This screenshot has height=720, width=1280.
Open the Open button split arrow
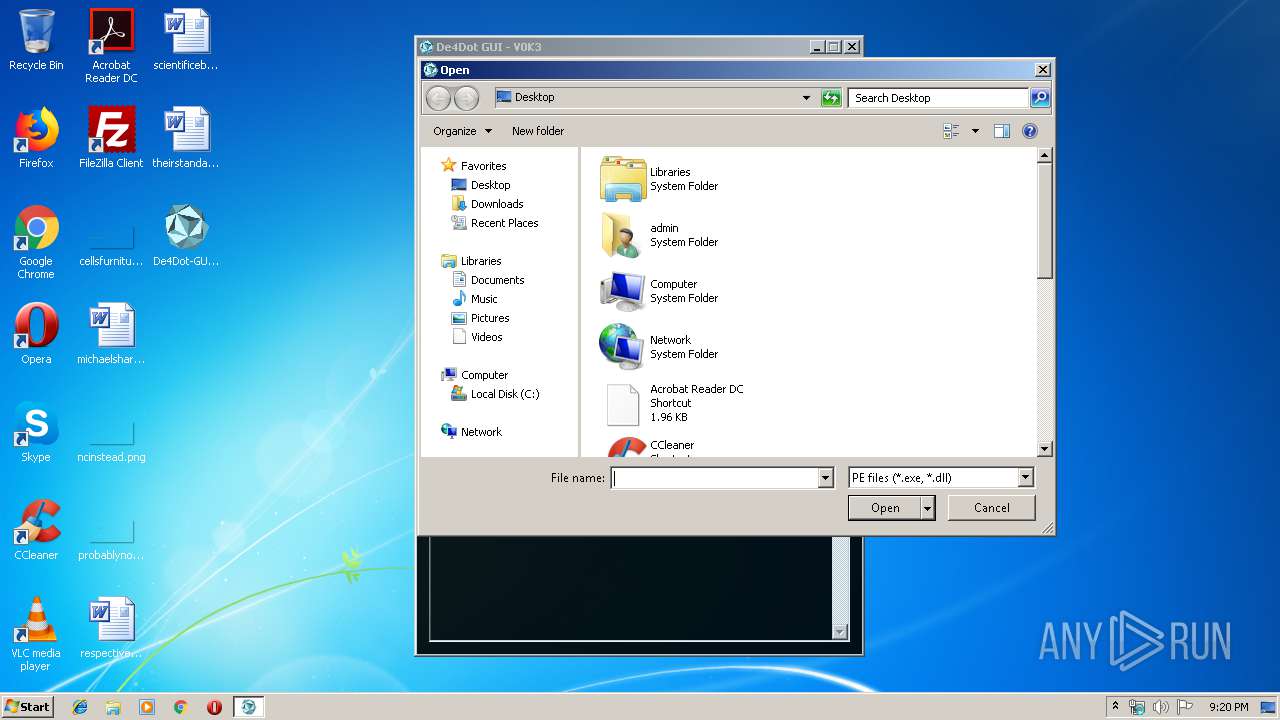coord(928,508)
